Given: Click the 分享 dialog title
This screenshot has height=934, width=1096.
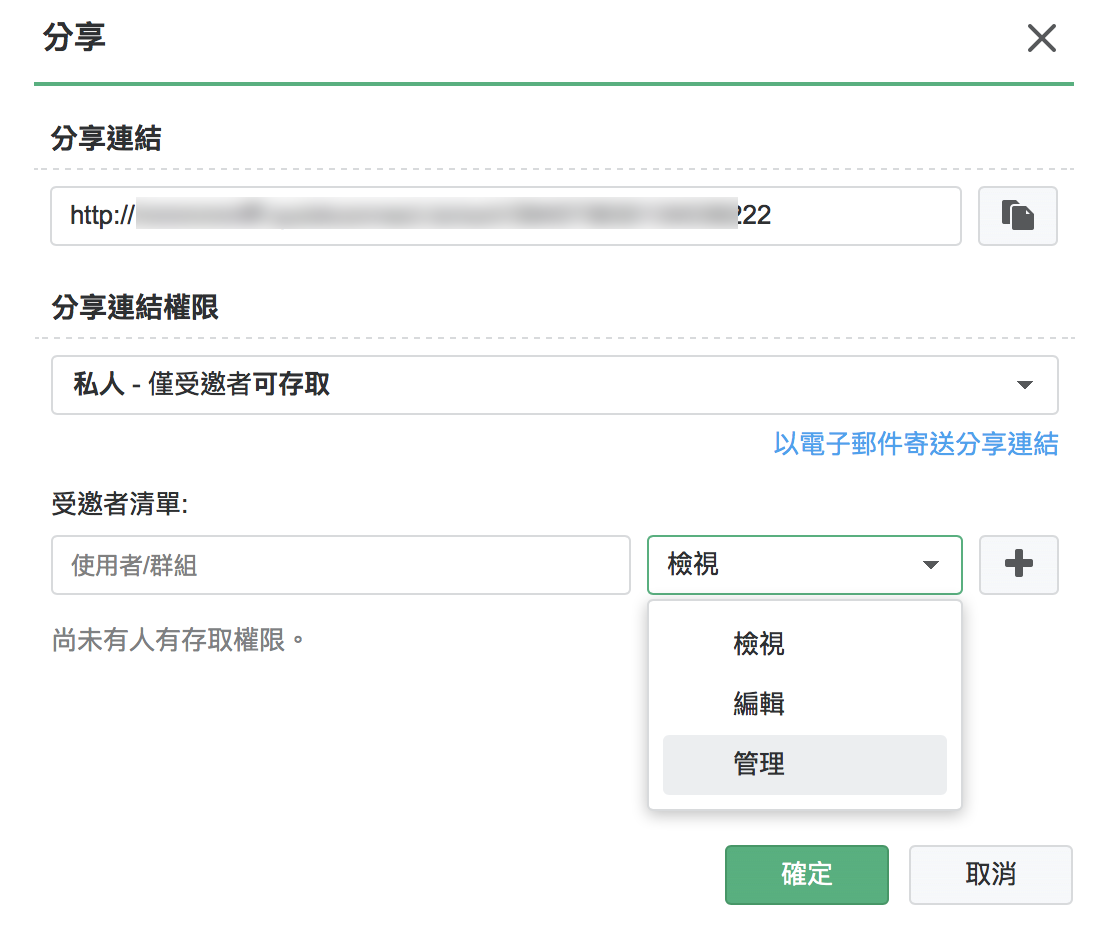Looking at the screenshot, I should tap(75, 39).
